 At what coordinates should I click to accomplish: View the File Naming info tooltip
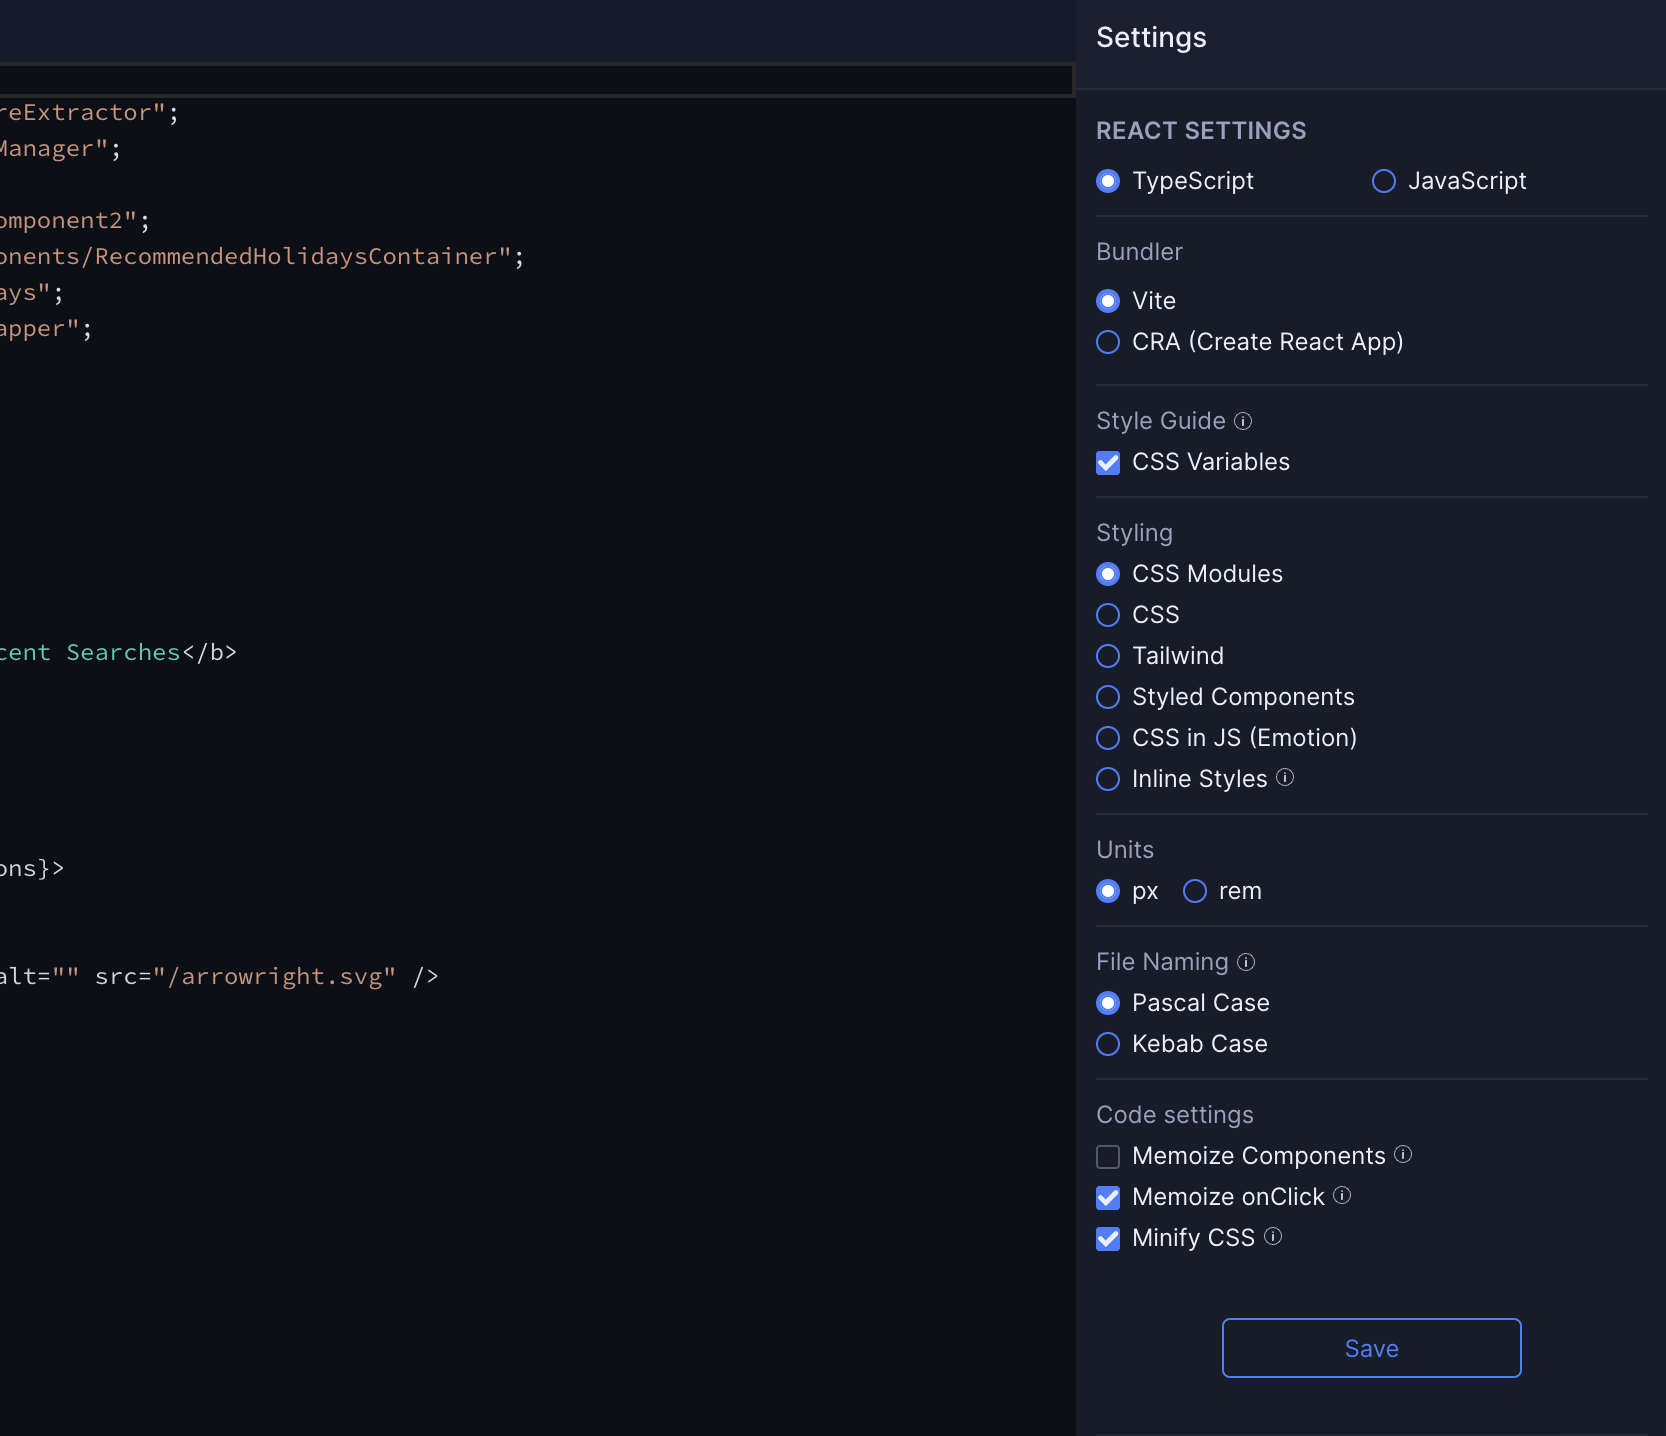(x=1246, y=962)
